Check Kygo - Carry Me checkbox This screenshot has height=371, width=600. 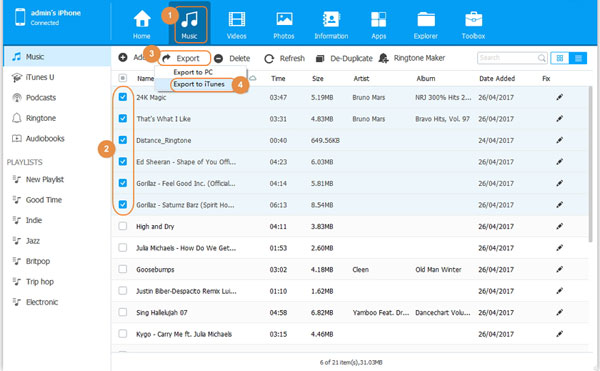pyautogui.click(x=122, y=334)
